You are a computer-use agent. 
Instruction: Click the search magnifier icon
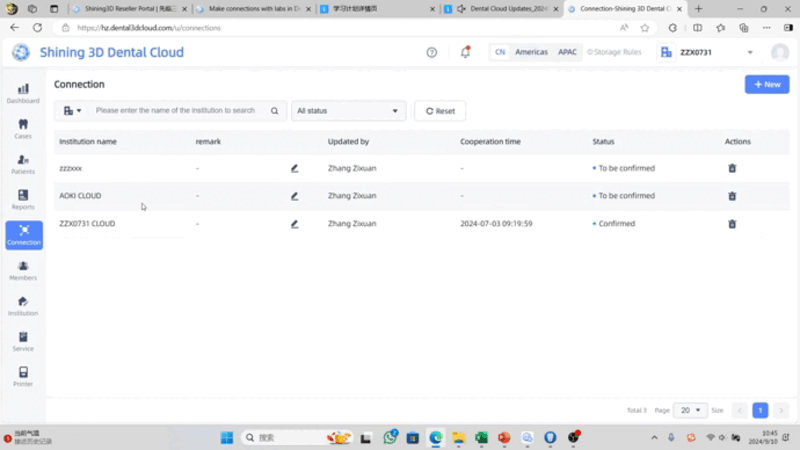tap(274, 111)
